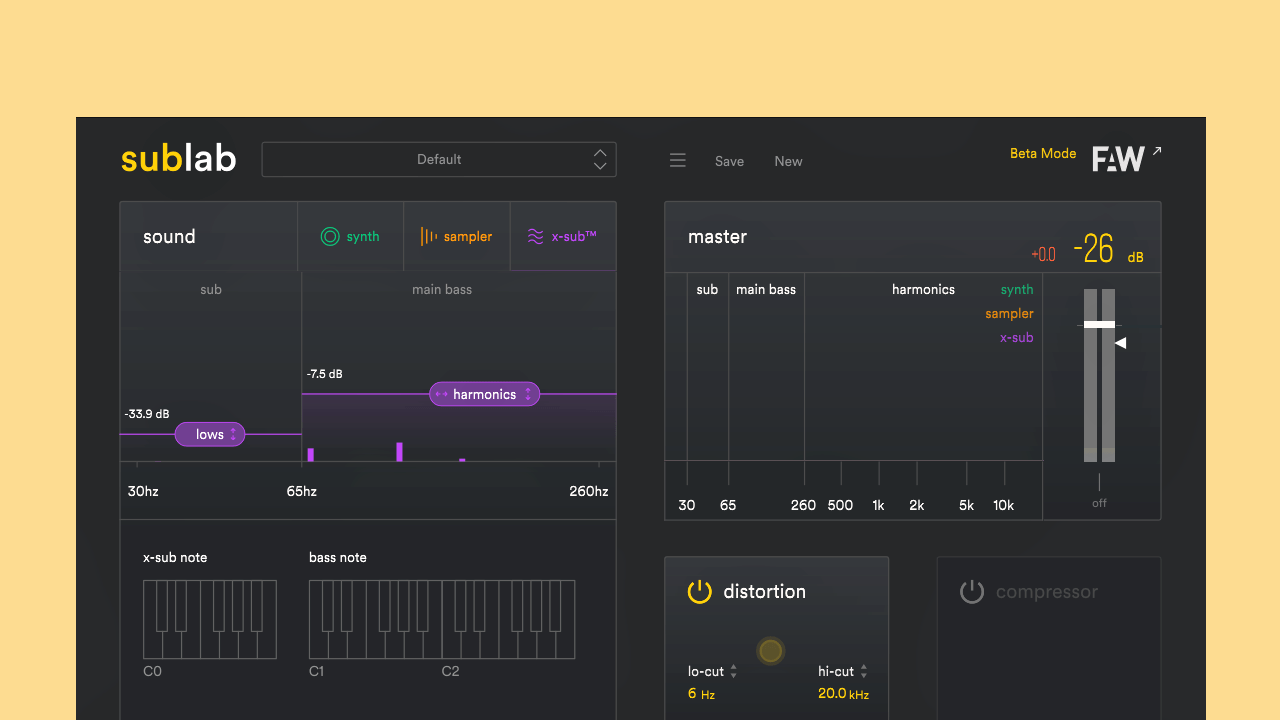Viewport: 1280px width, 720px height.
Task: Click the 'main bass' label in sound panel
Action: point(442,289)
